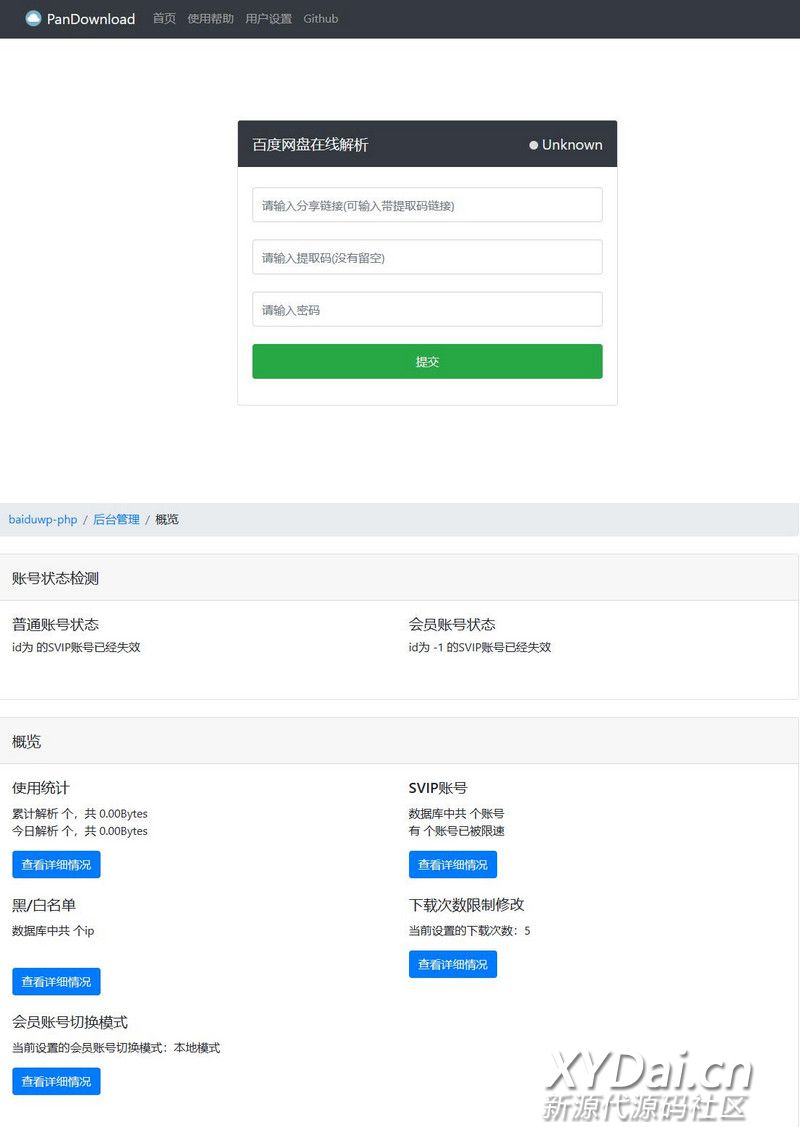Click the Unknown status dot indicator
This screenshot has width=800, height=1127.
click(x=534, y=145)
